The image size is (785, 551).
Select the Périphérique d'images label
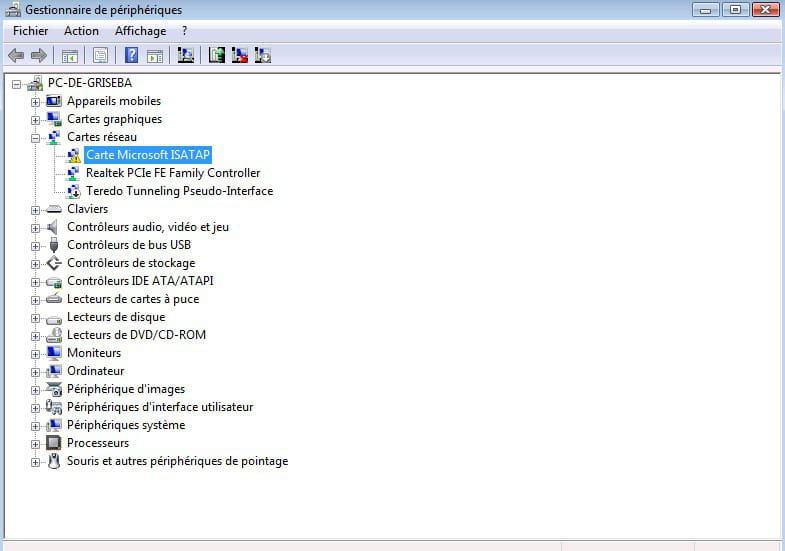[126, 389]
